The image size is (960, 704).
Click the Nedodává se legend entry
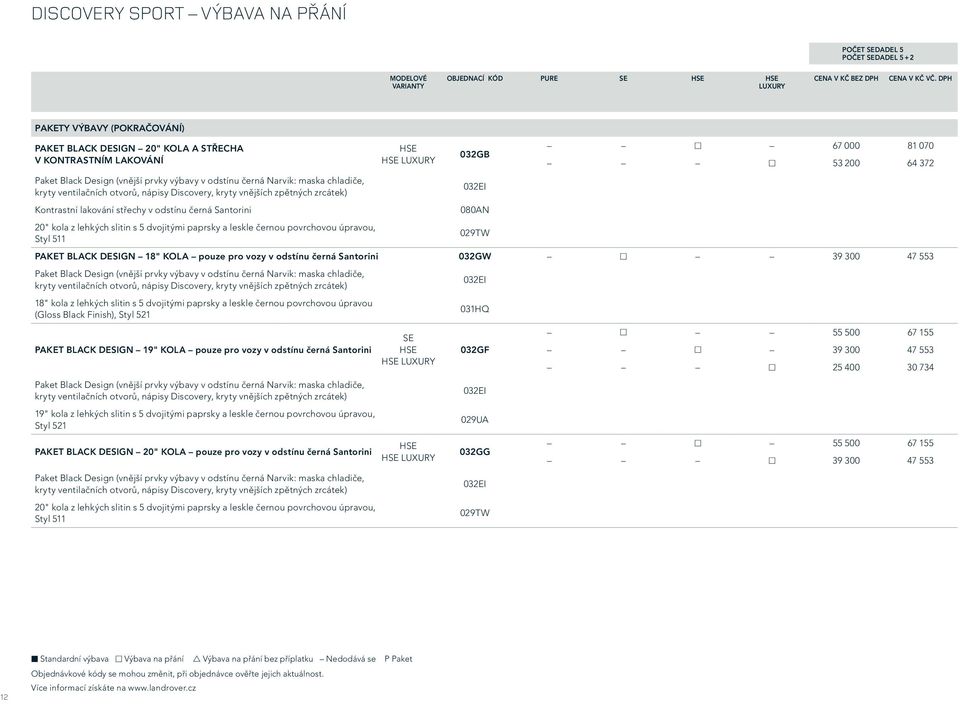click(x=348, y=659)
